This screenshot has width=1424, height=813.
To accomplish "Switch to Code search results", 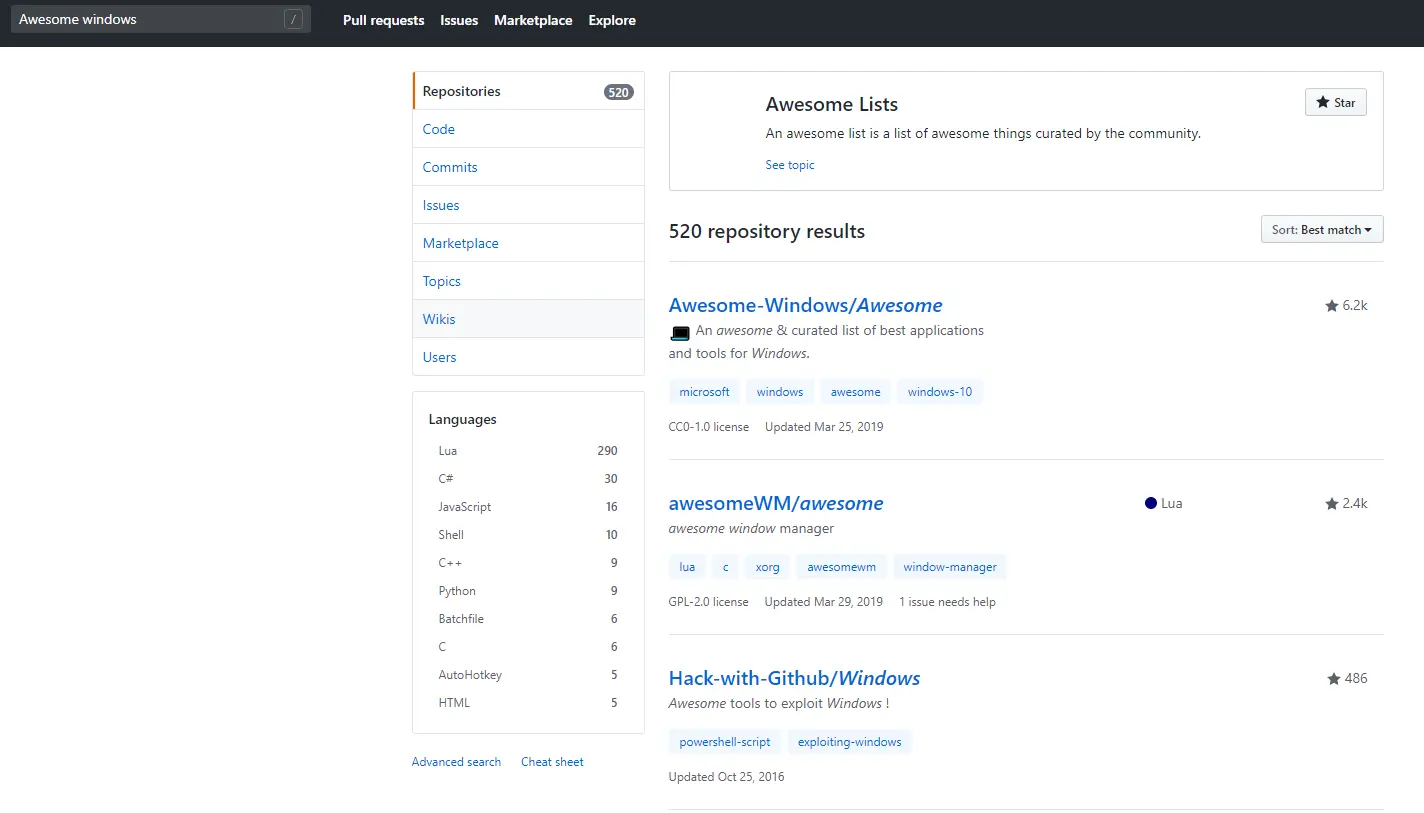I will 528,129.
